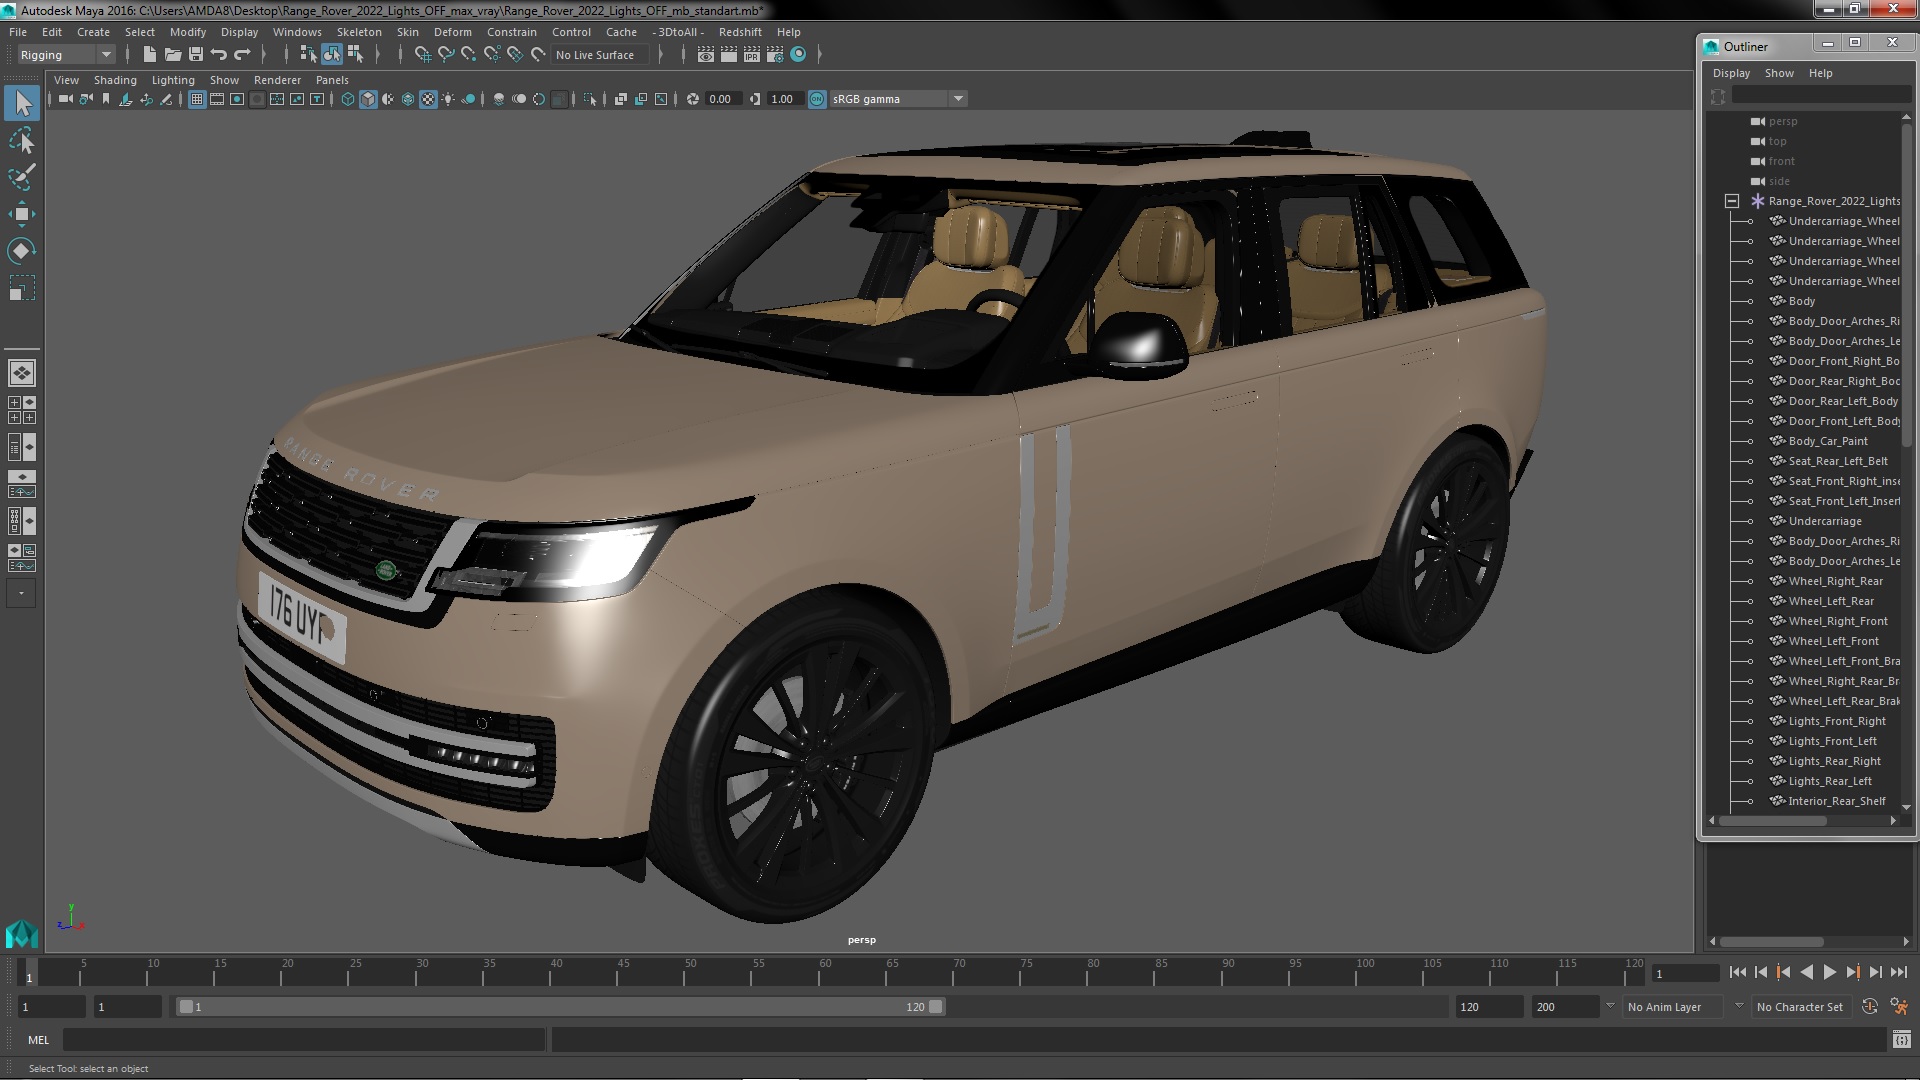Click the gamma value field 1.00

click(x=783, y=99)
